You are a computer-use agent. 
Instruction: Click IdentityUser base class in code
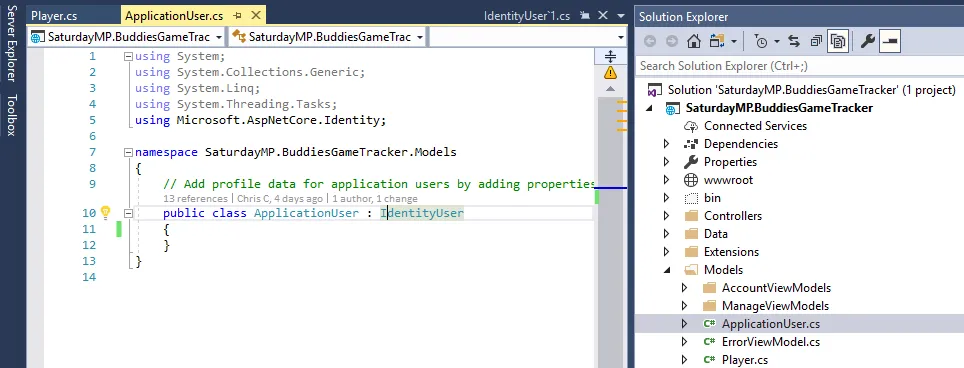click(x=422, y=213)
